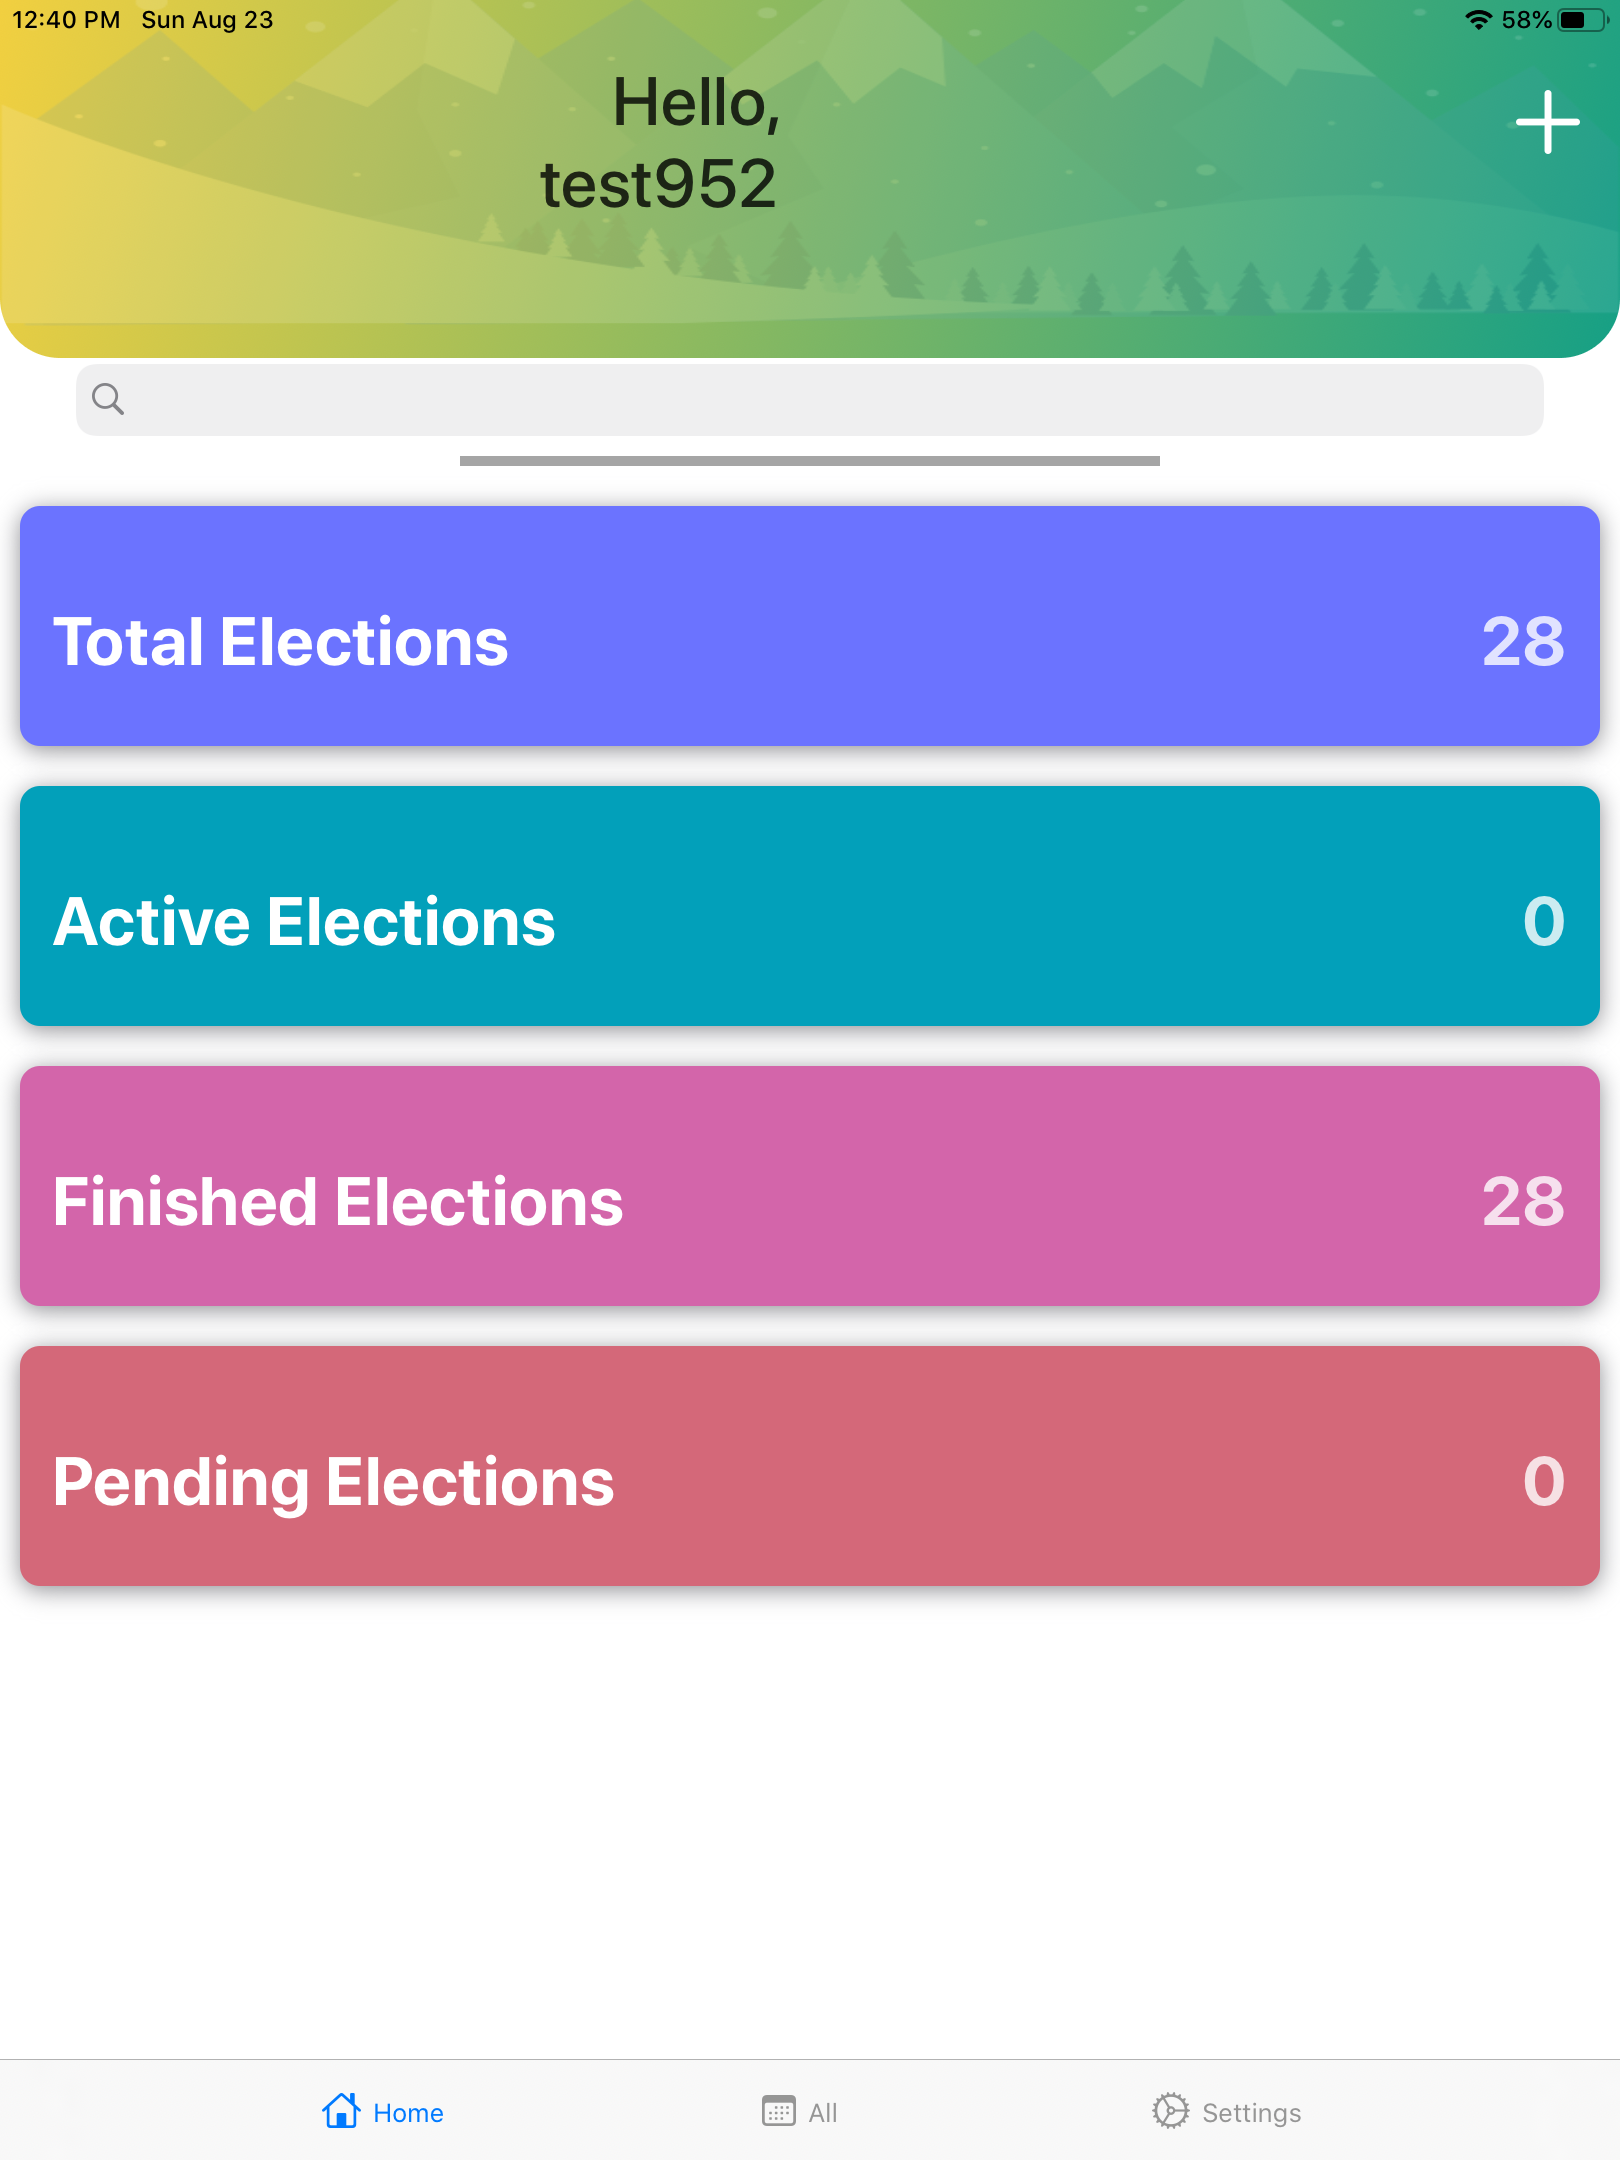Tap the 12:40 PM clock display
Viewport: 1620px width, 2160px height.
tap(66, 20)
